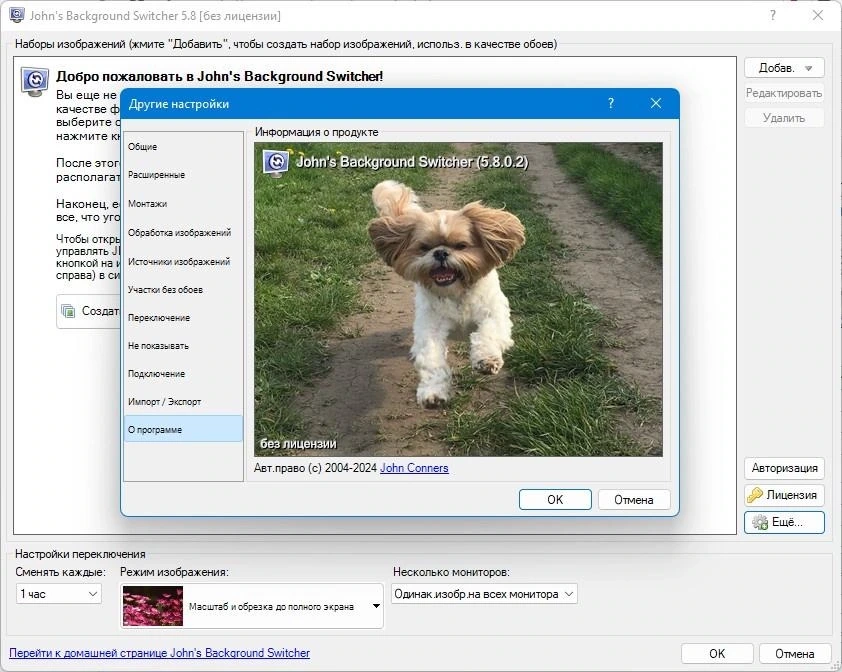Image resolution: width=842 pixels, height=672 pixels.
Task: Click the "Удалить" button in the main window
Action: tap(784, 118)
